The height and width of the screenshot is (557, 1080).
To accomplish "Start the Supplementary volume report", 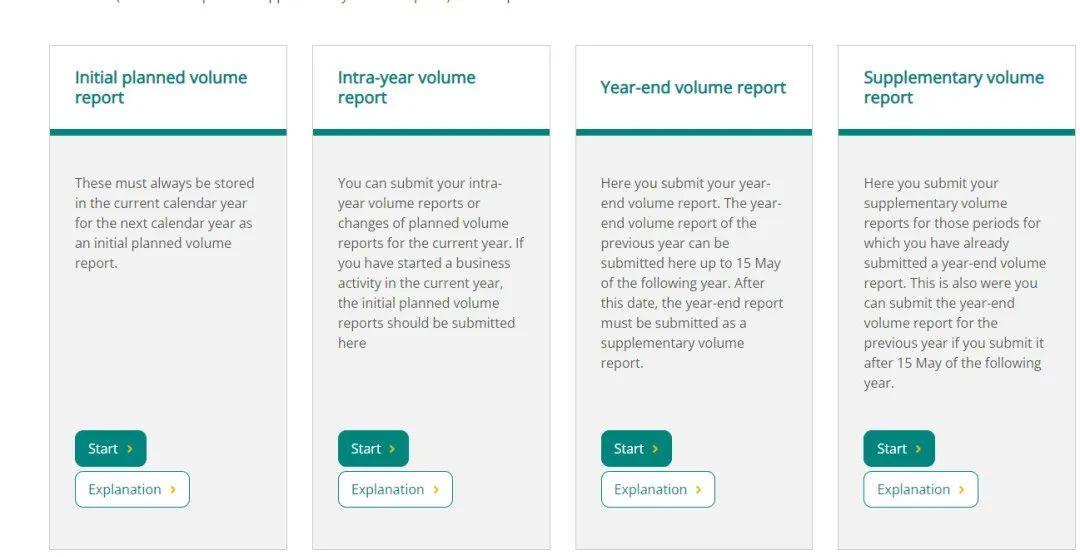I will [x=899, y=449].
